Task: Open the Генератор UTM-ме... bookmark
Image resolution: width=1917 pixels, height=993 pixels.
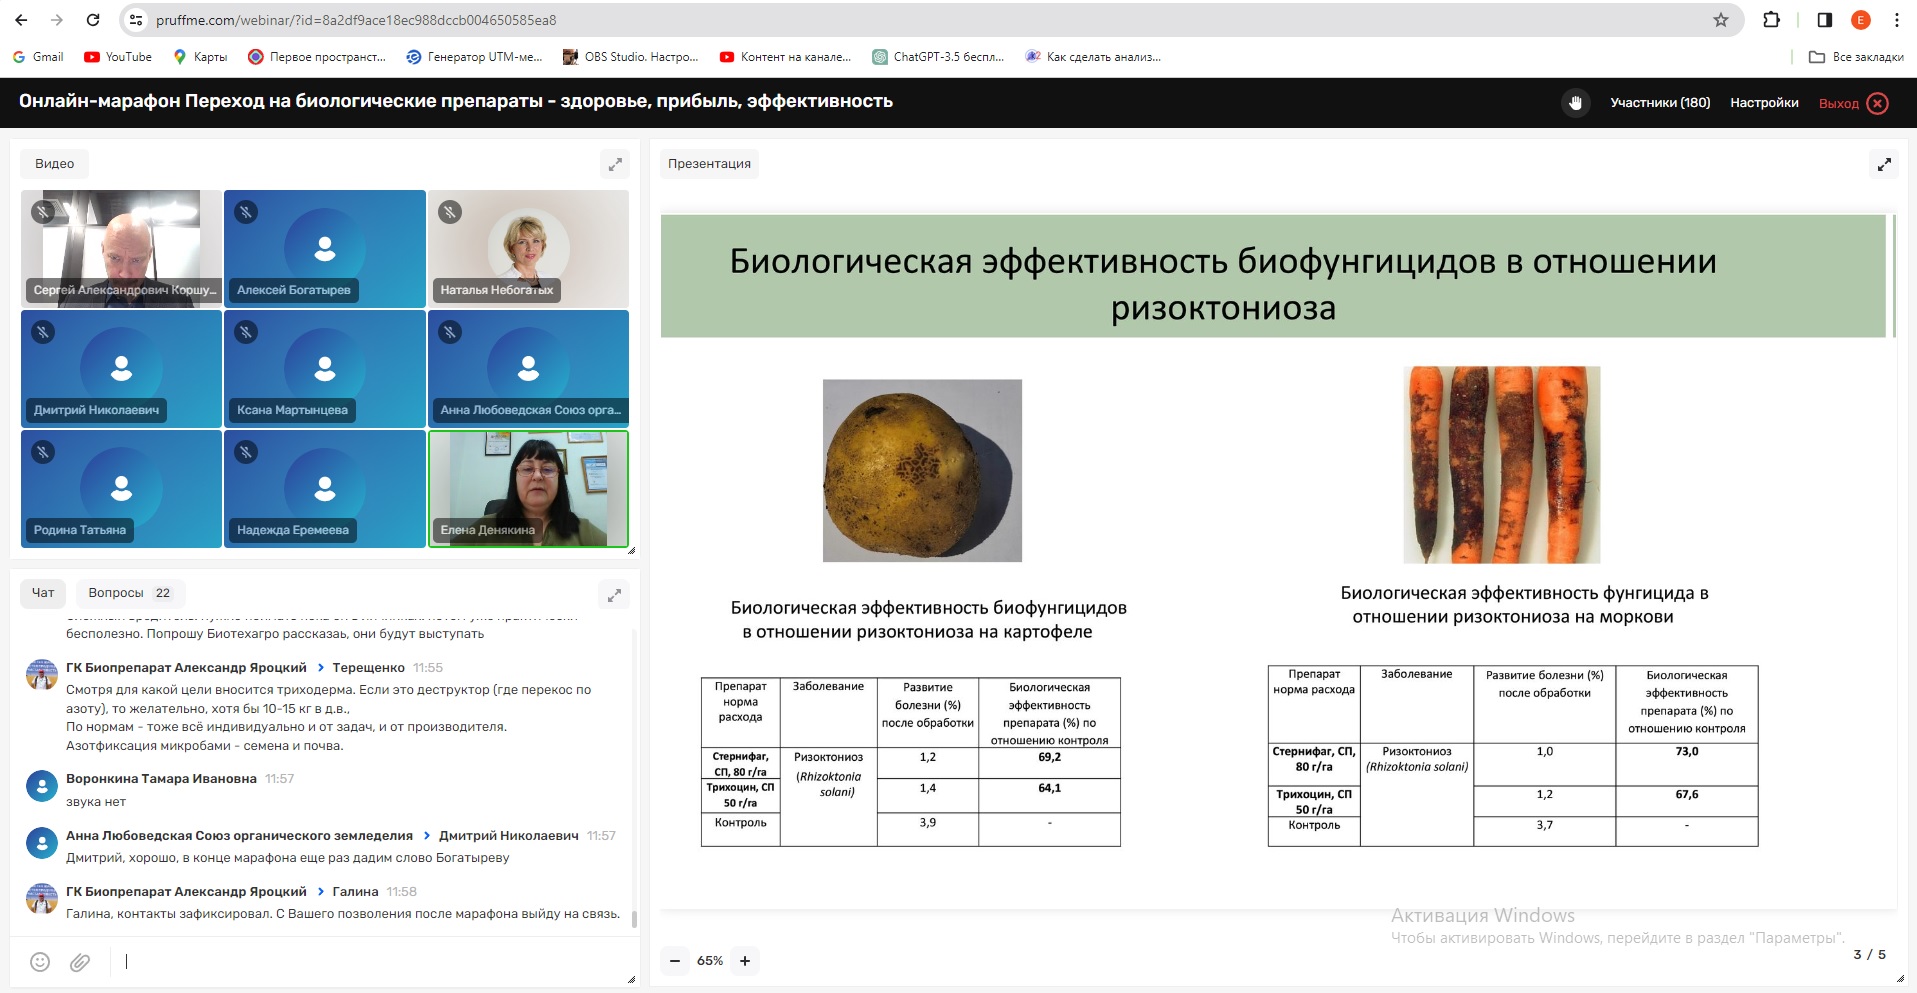Action: coord(474,57)
